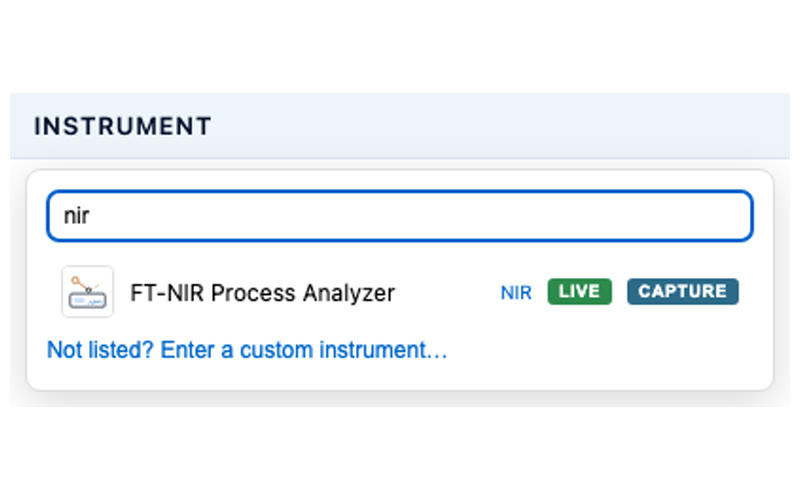This screenshot has width=800, height=500.
Task: Focus the instrument search field
Action: pyautogui.click(x=399, y=215)
